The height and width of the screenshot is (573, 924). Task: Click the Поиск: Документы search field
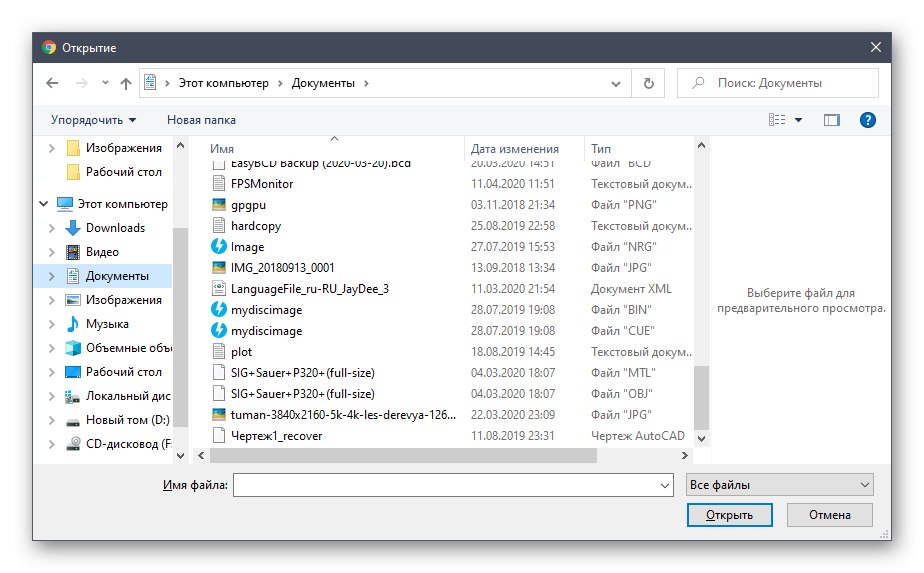pyautogui.click(x=778, y=83)
